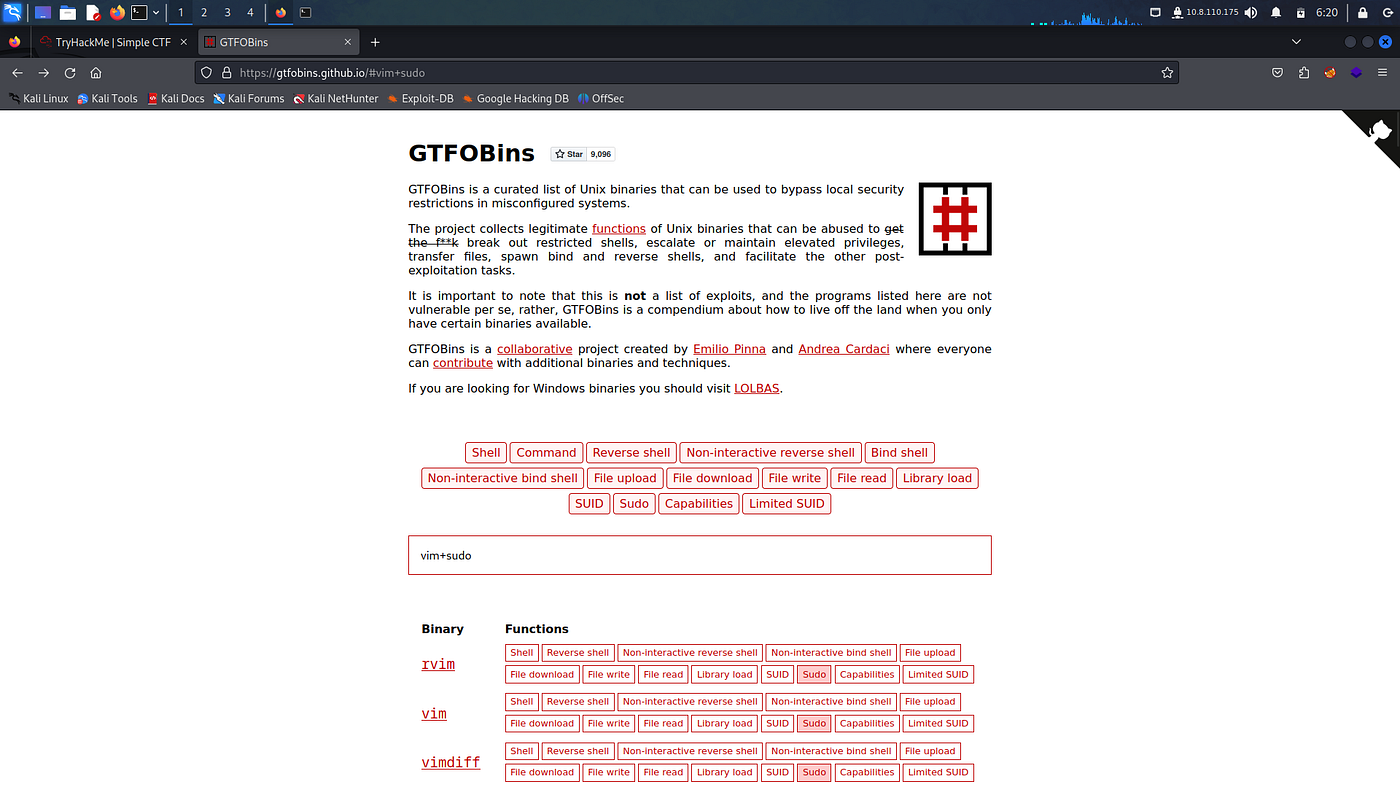Go forward one page

pyautogui.click(x=43, y=73)
